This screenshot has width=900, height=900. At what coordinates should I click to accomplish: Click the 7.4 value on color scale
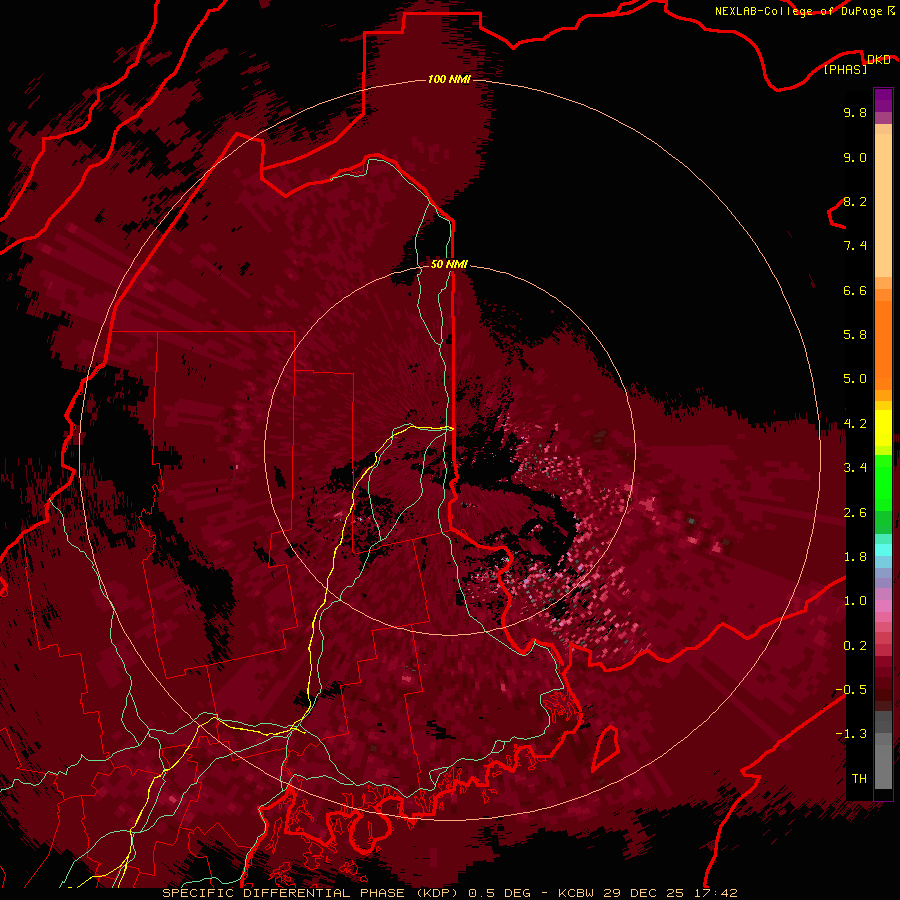click(x=855, y=246)
